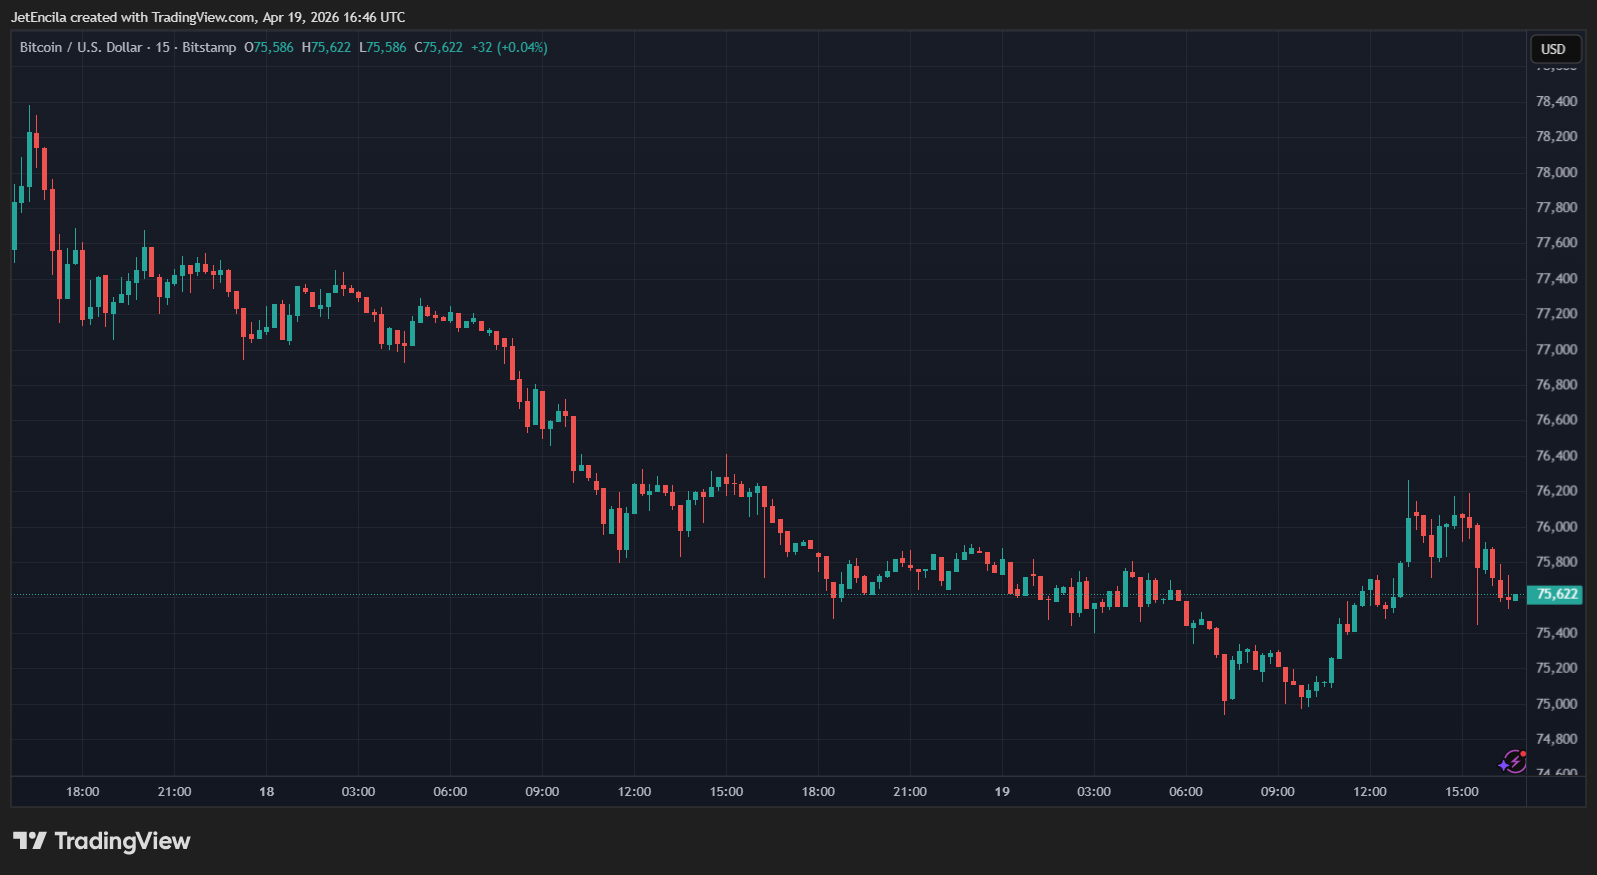The image size is (1597, 875).
Task: Click the high price value H75,622
Action: pos(326,47)
